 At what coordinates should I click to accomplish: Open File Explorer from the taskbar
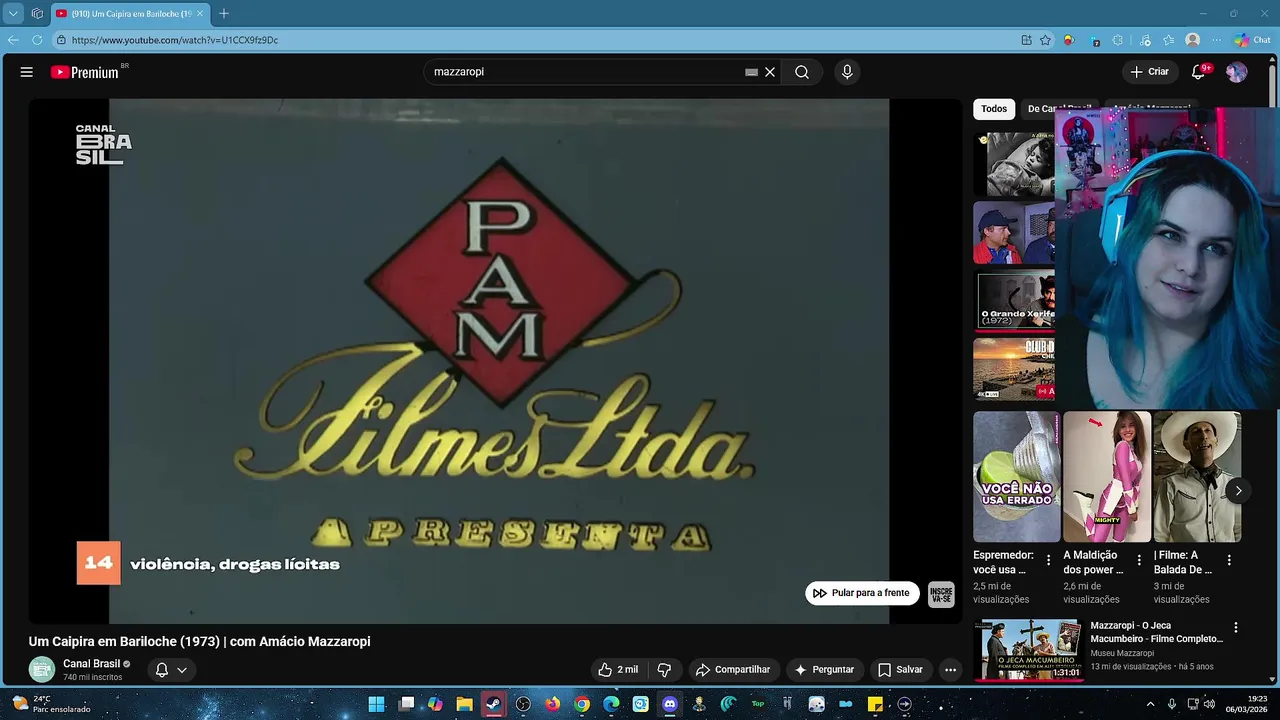pyautogui.click(x=464, y=704)
